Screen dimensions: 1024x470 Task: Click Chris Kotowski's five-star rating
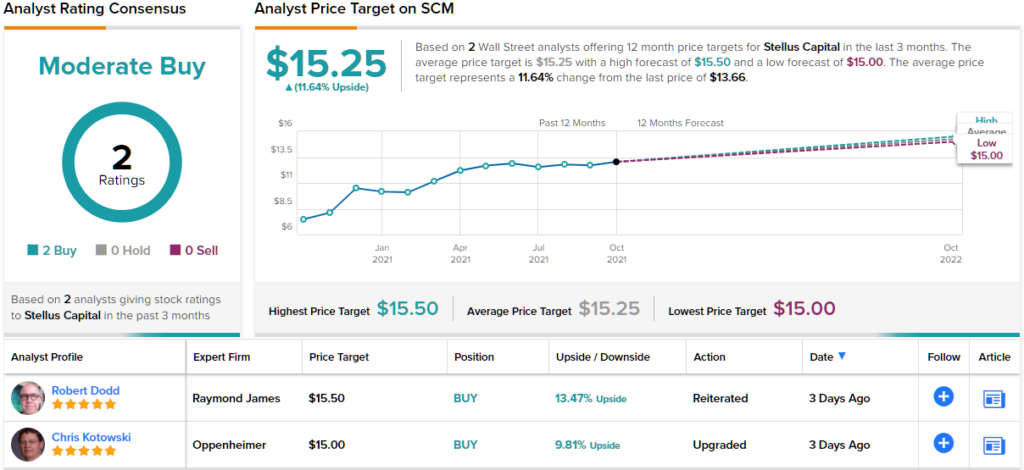tap(84, 451)
